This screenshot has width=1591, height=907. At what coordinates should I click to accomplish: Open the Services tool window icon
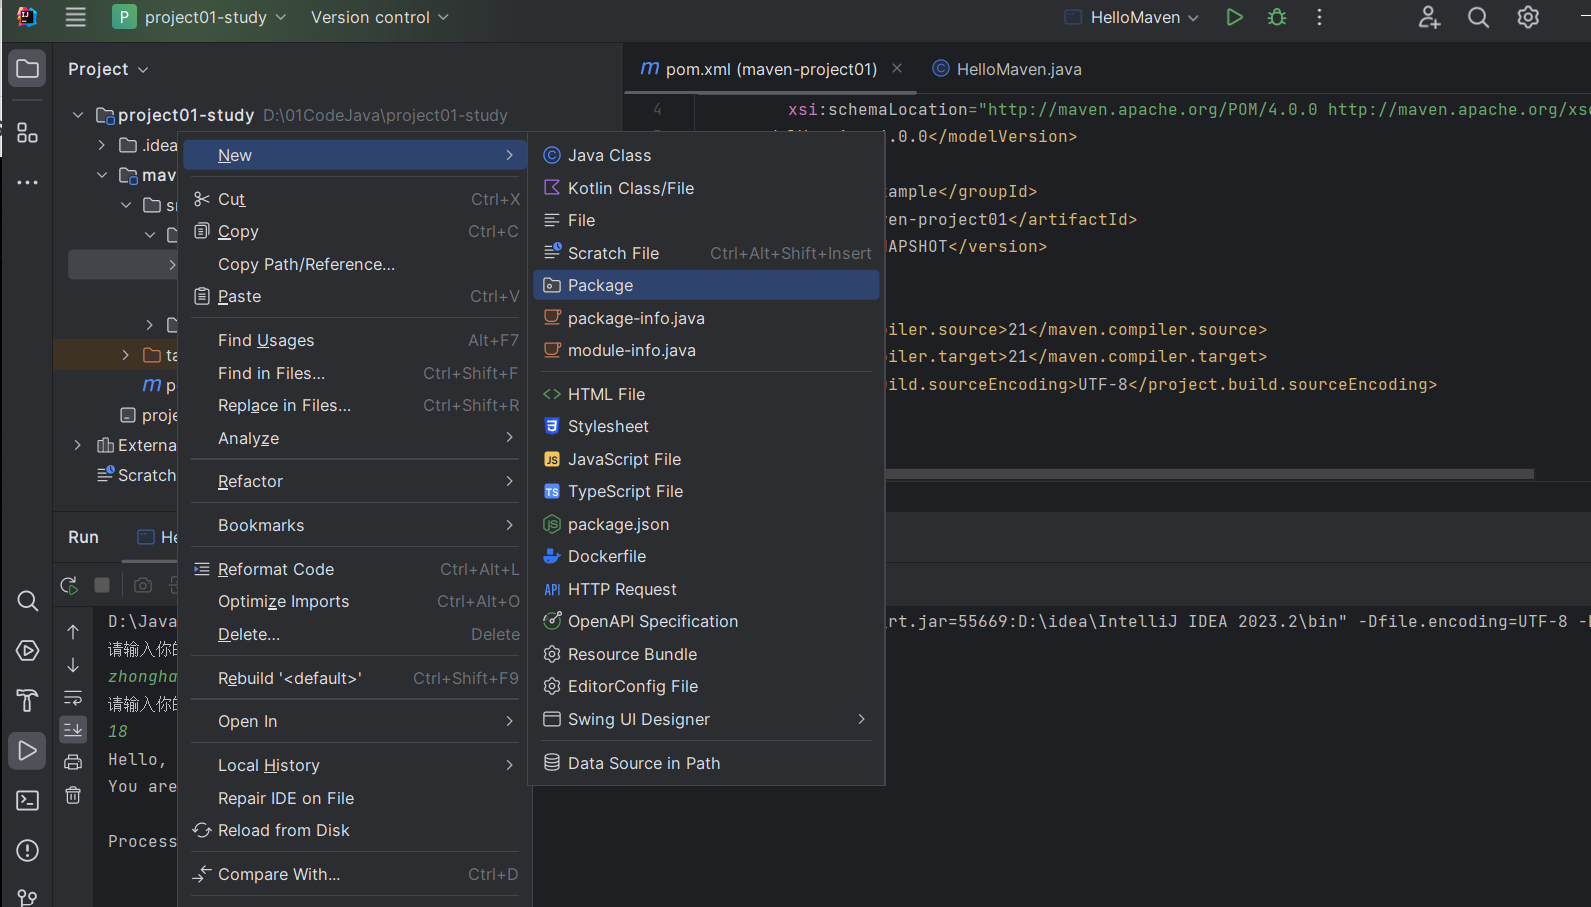tap(27, 651)
